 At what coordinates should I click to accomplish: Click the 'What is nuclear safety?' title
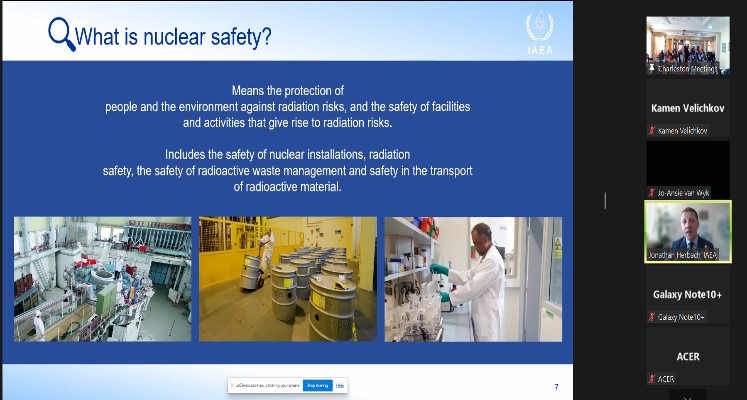[x=173, y=37]
